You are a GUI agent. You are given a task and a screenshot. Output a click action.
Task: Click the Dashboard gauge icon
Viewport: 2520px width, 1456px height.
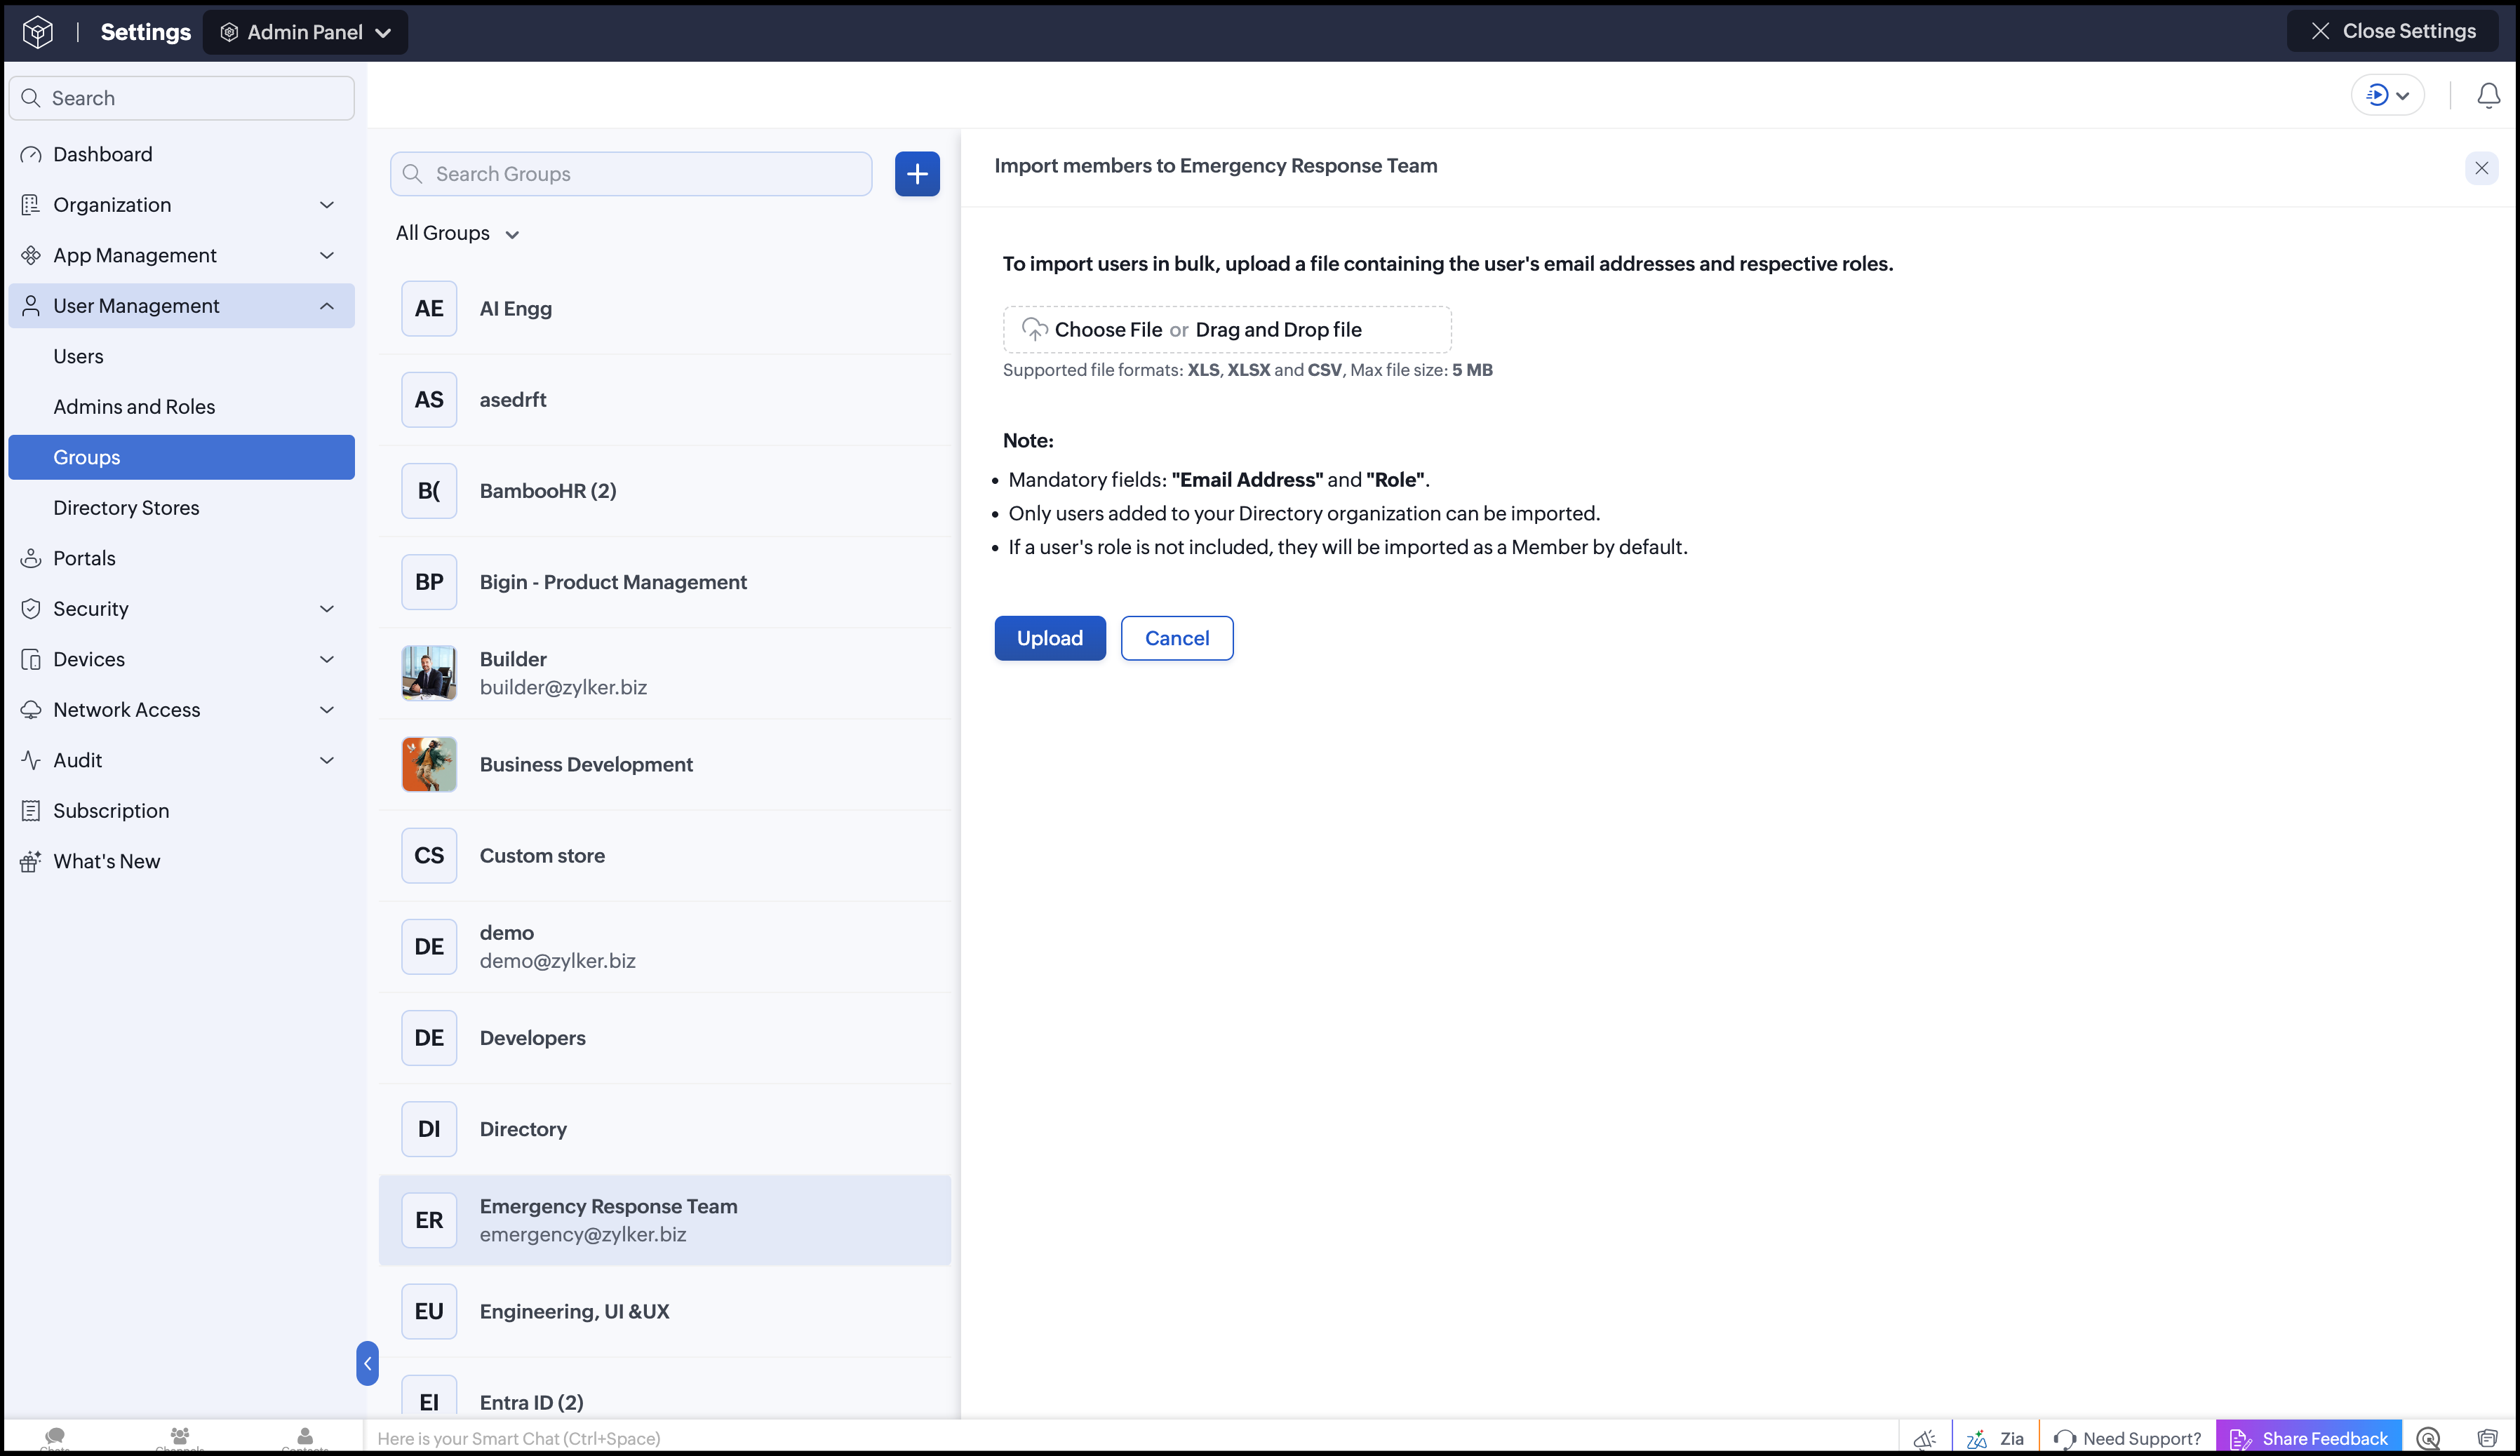pyautogui.click(x=31, y=154)
